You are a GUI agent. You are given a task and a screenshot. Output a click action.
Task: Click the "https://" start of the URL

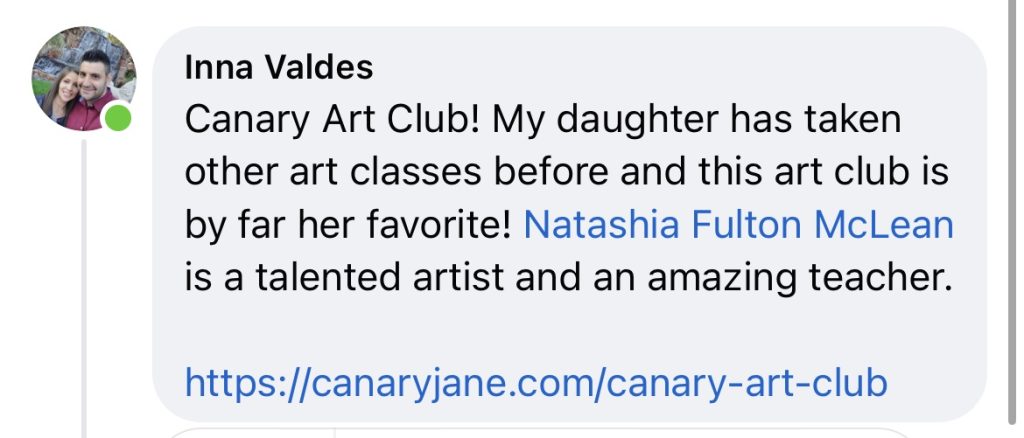(238, 381)
